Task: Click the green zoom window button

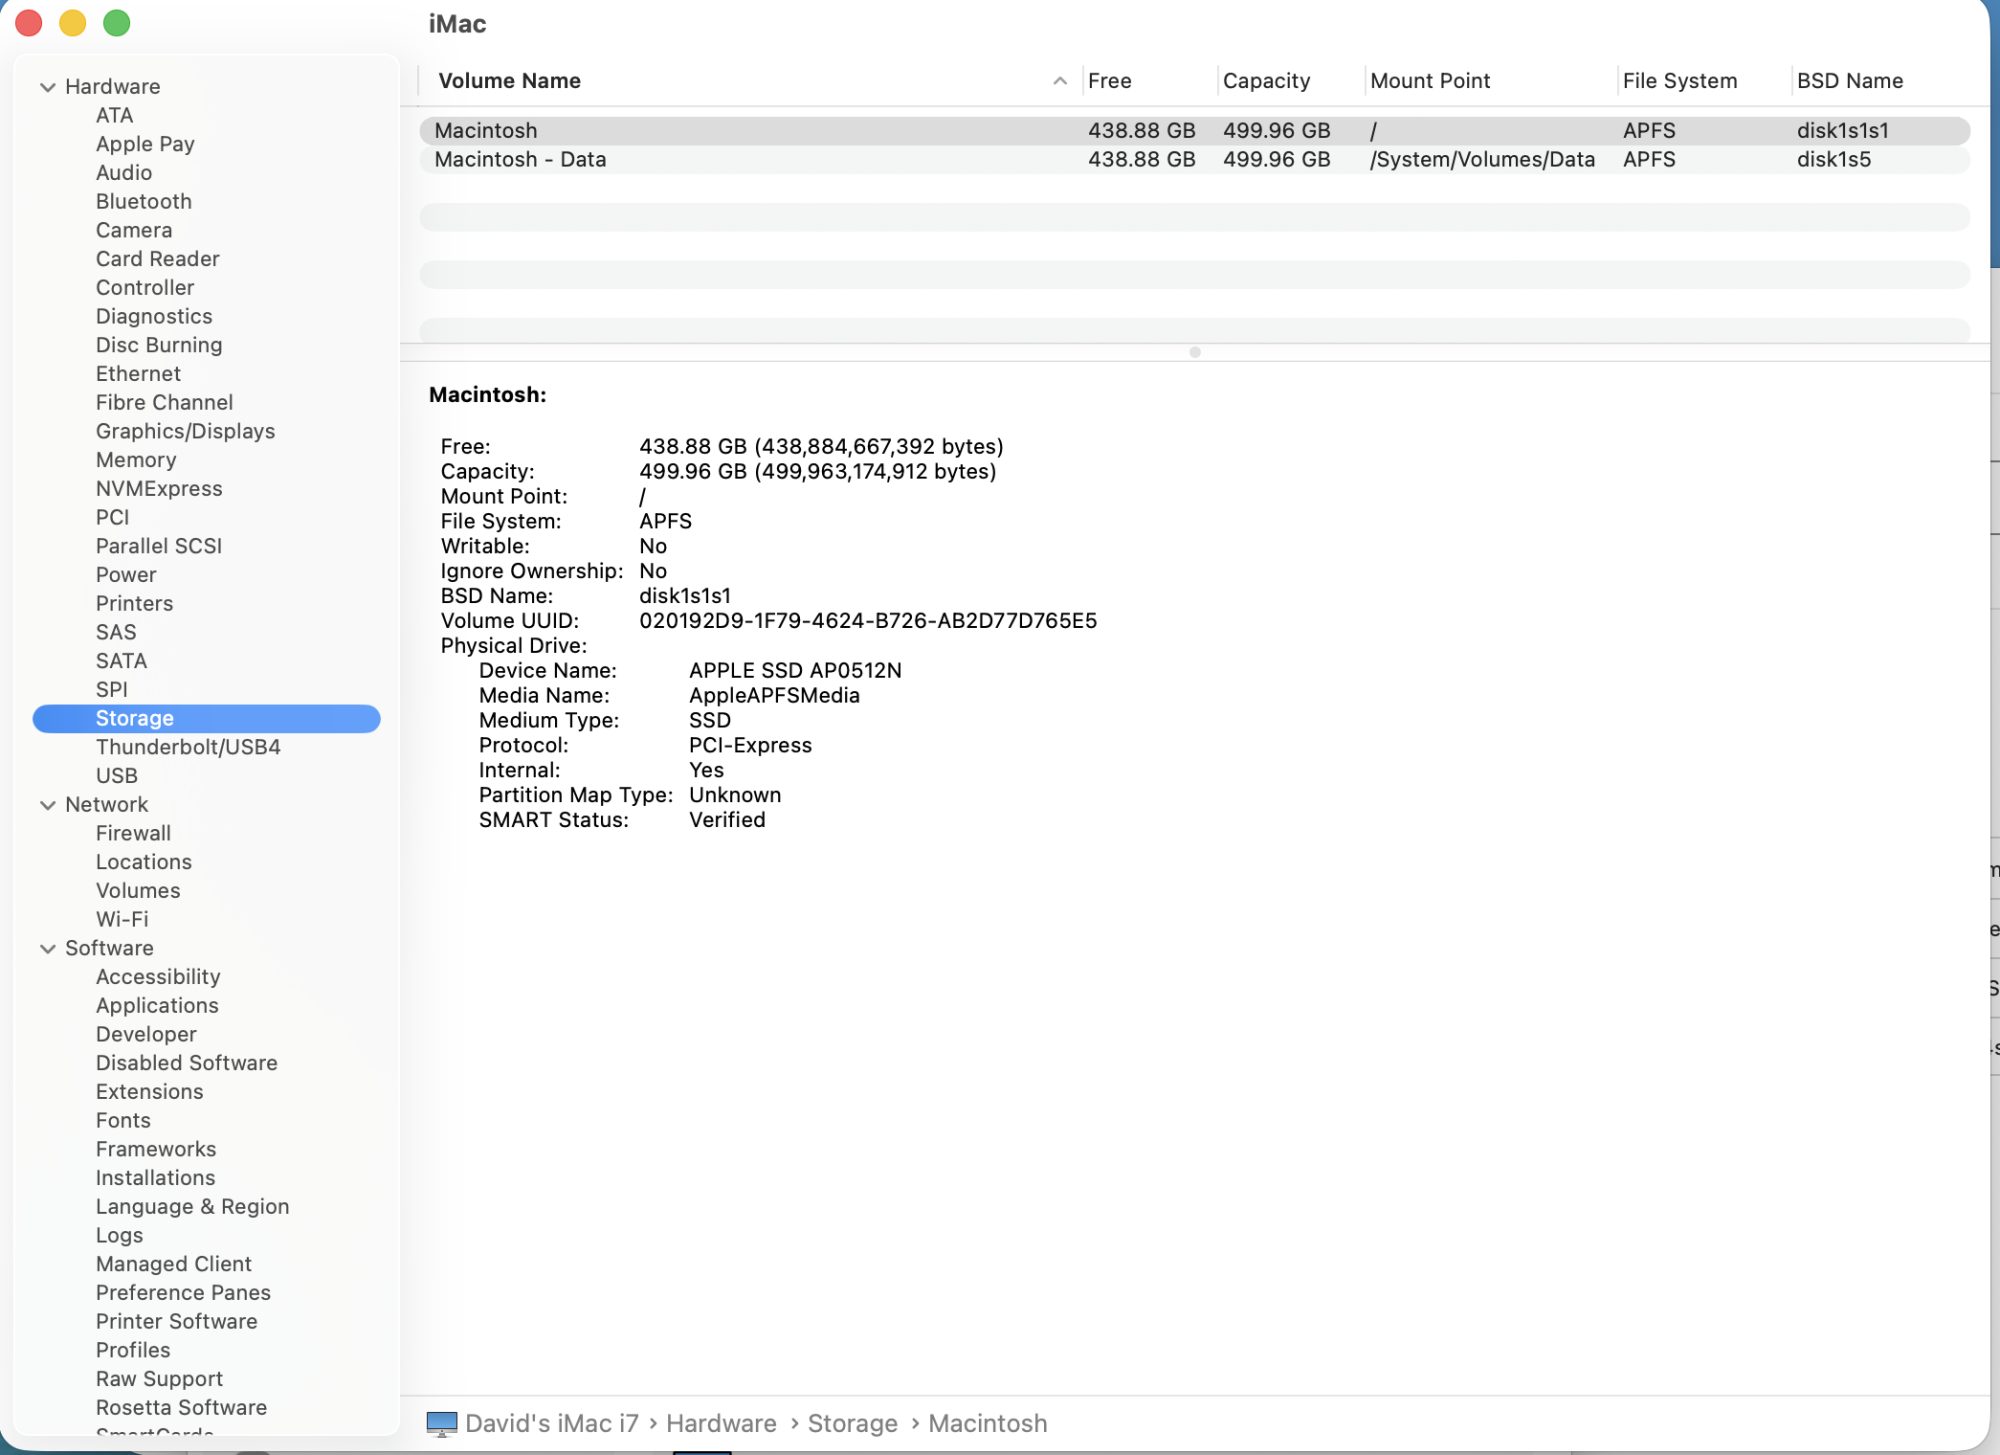Action: (117, 23)
